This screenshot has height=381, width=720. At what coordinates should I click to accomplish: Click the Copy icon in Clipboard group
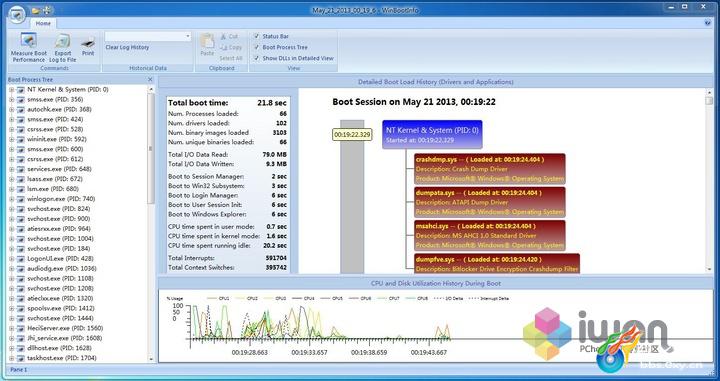click(x=224, y=47)
